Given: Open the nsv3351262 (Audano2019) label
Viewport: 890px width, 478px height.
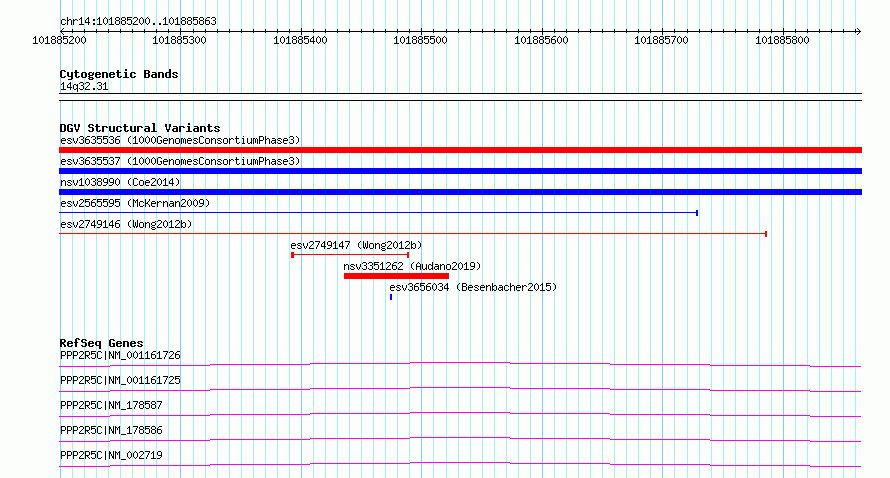Looking at the screenshot, I should (x=412, y=266).
